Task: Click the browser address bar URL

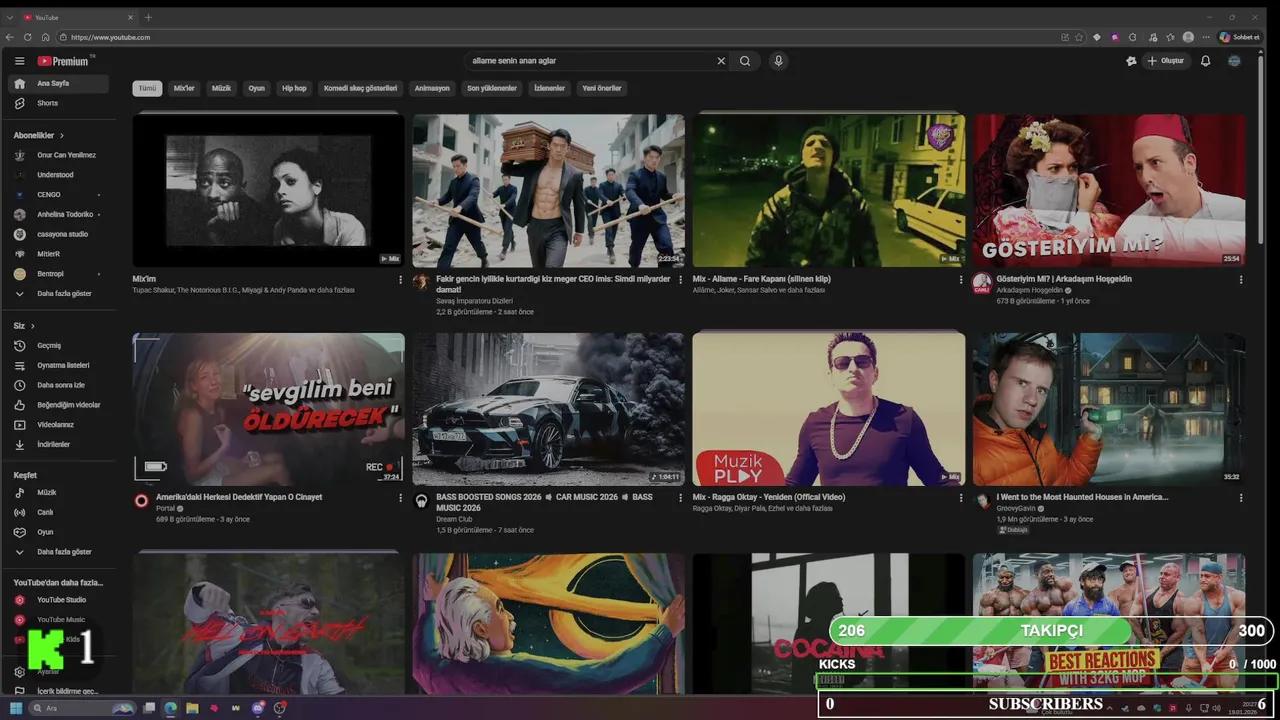Action: (x=110, y=37)
